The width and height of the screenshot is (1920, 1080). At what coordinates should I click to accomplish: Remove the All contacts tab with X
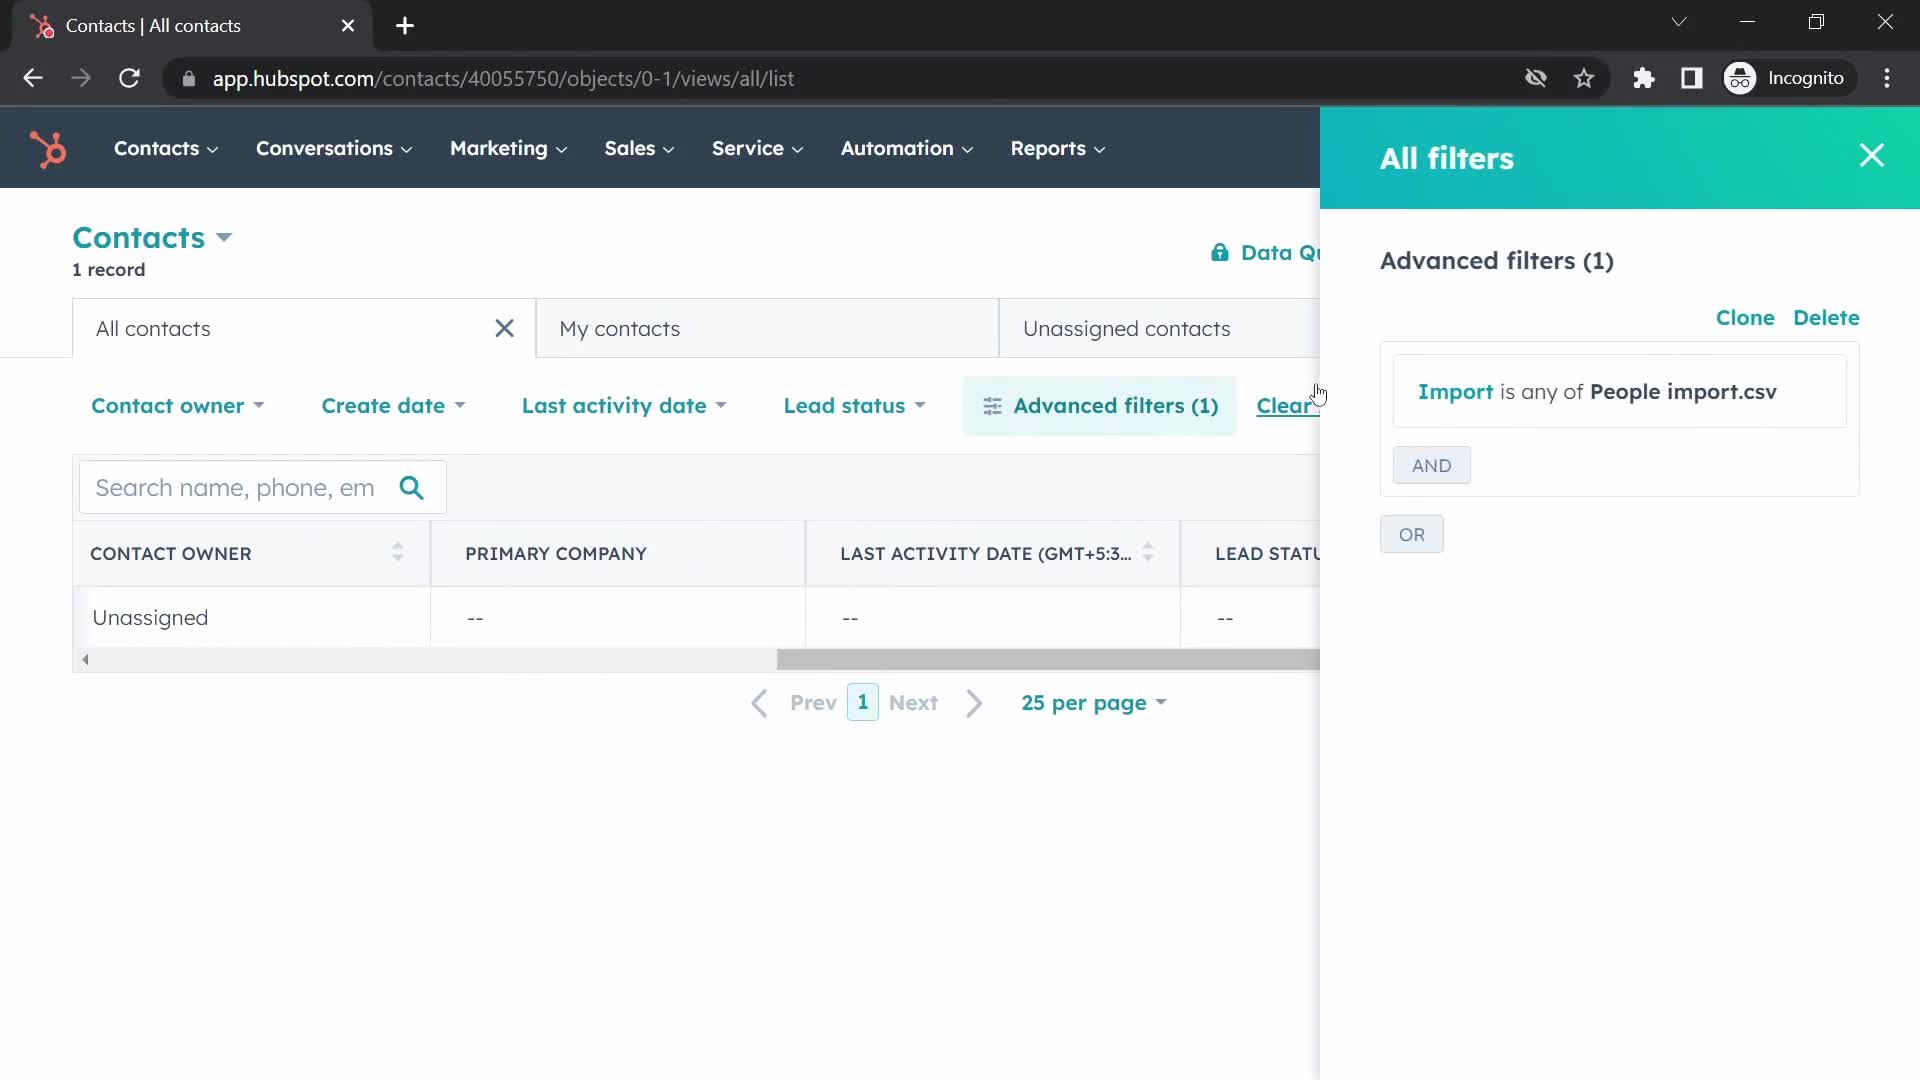504,329
